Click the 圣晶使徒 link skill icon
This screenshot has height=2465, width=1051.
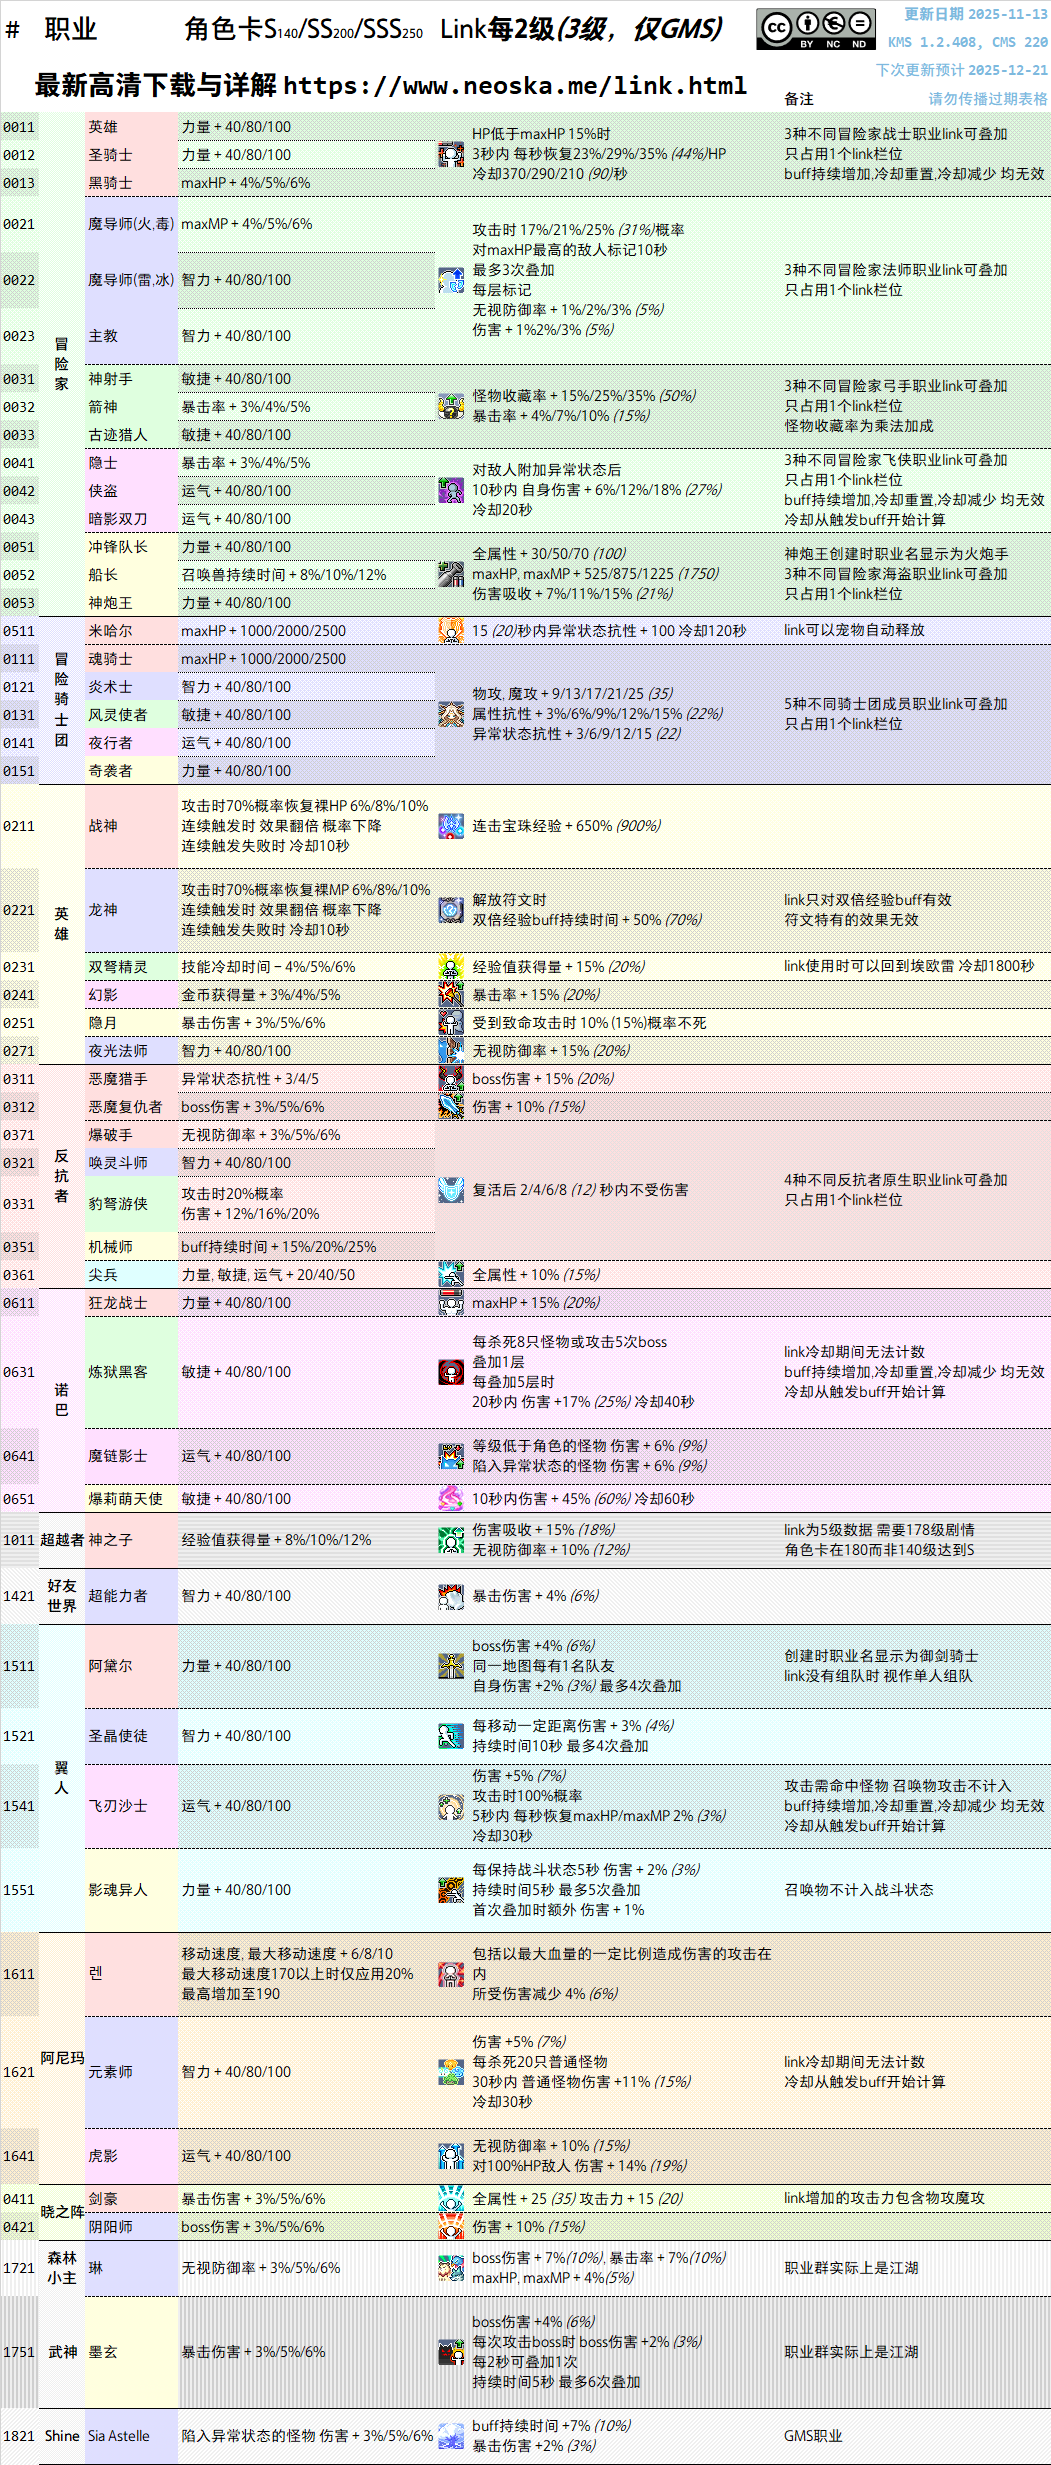coord(451,1736)
